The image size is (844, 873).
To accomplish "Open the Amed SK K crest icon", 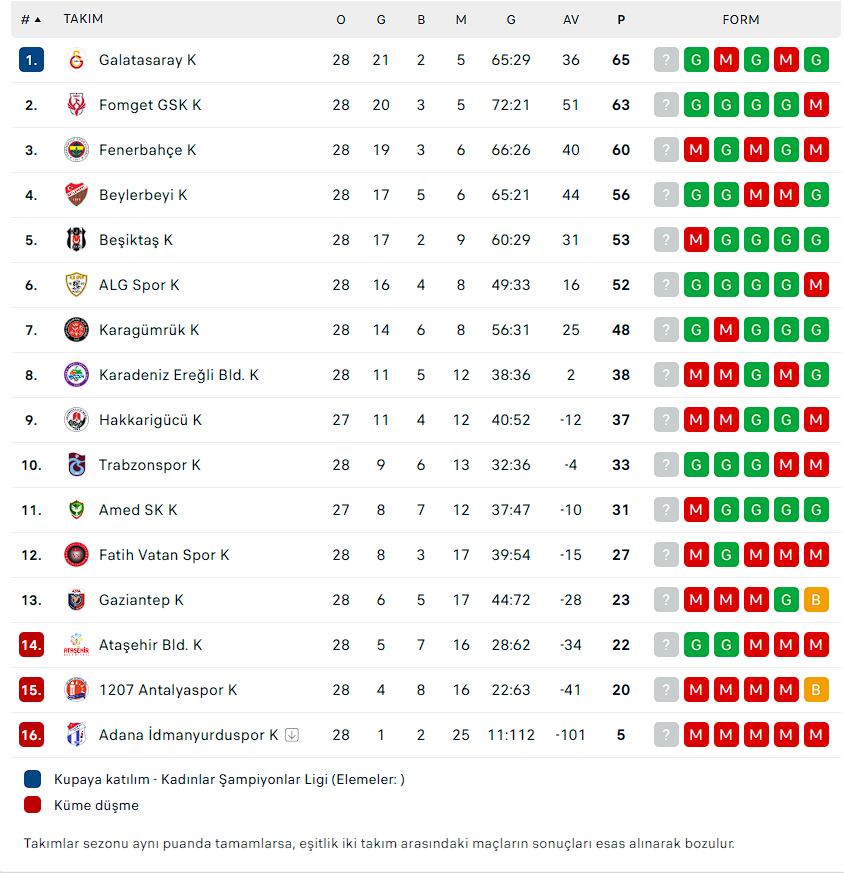I will [76, 510].
